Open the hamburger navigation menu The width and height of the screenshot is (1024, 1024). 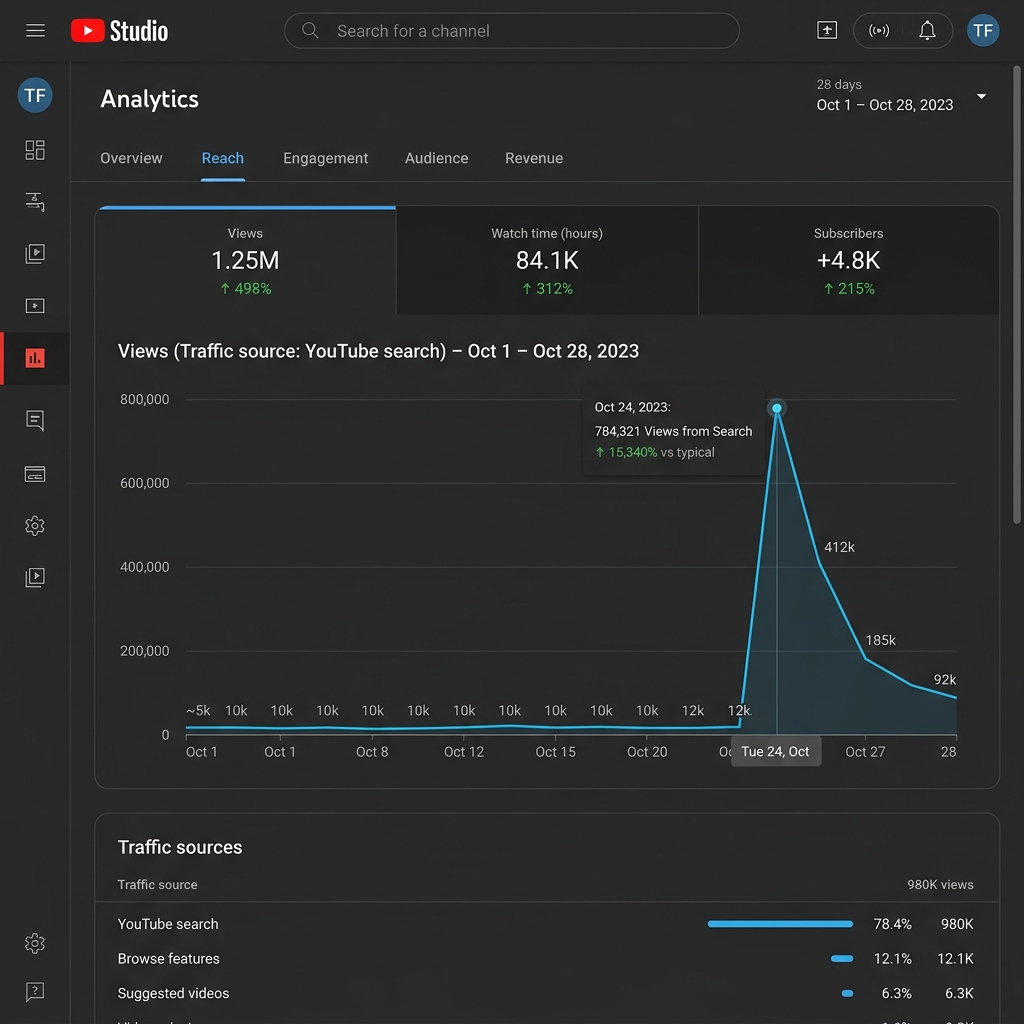click(35, 31)
